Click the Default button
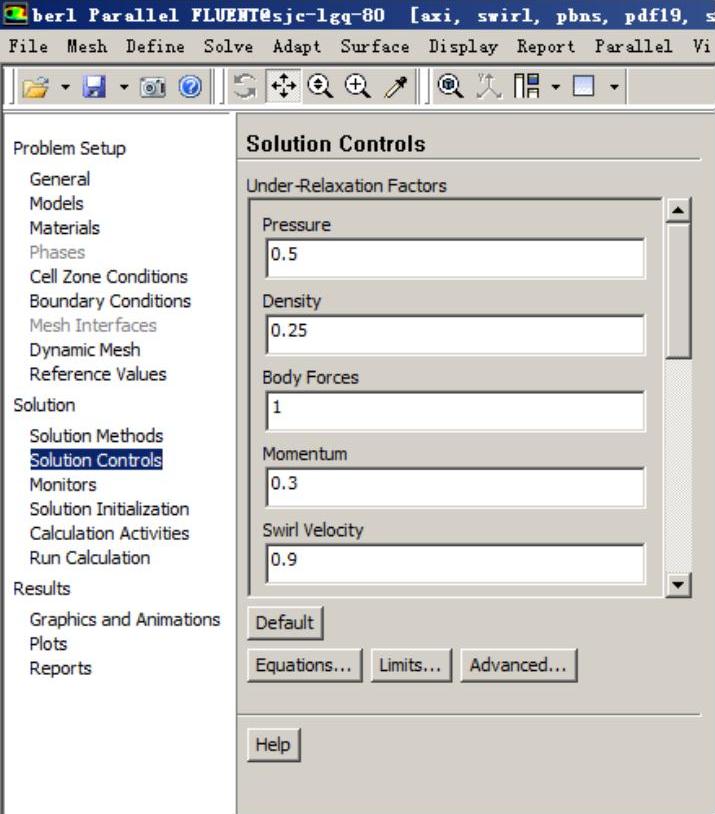The width and height of the screenshot is (715, 814). click(x=285, y=623)
